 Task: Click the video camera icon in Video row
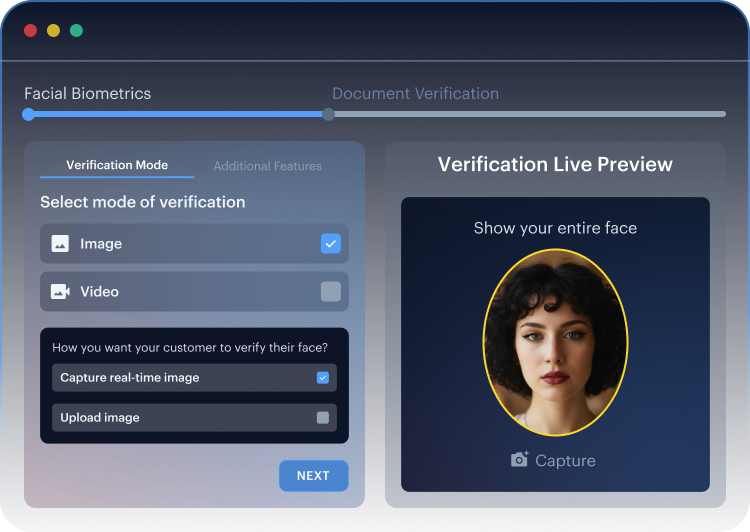click(x=60, y=291)
